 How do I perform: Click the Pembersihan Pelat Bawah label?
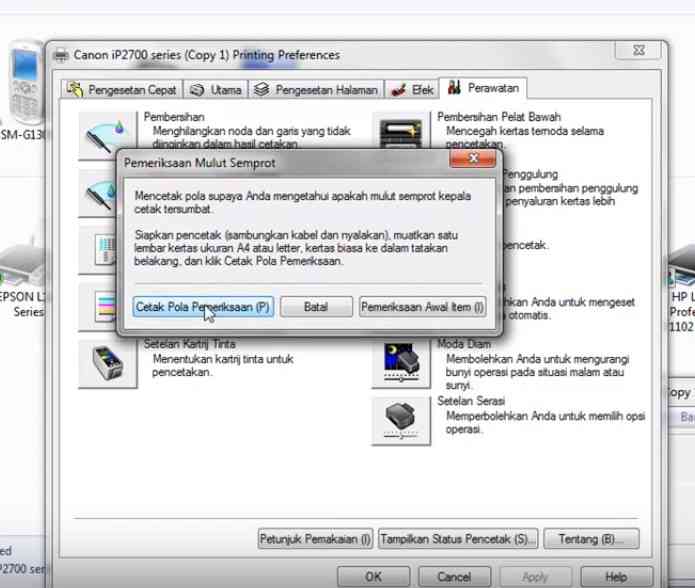pos(499,117)
